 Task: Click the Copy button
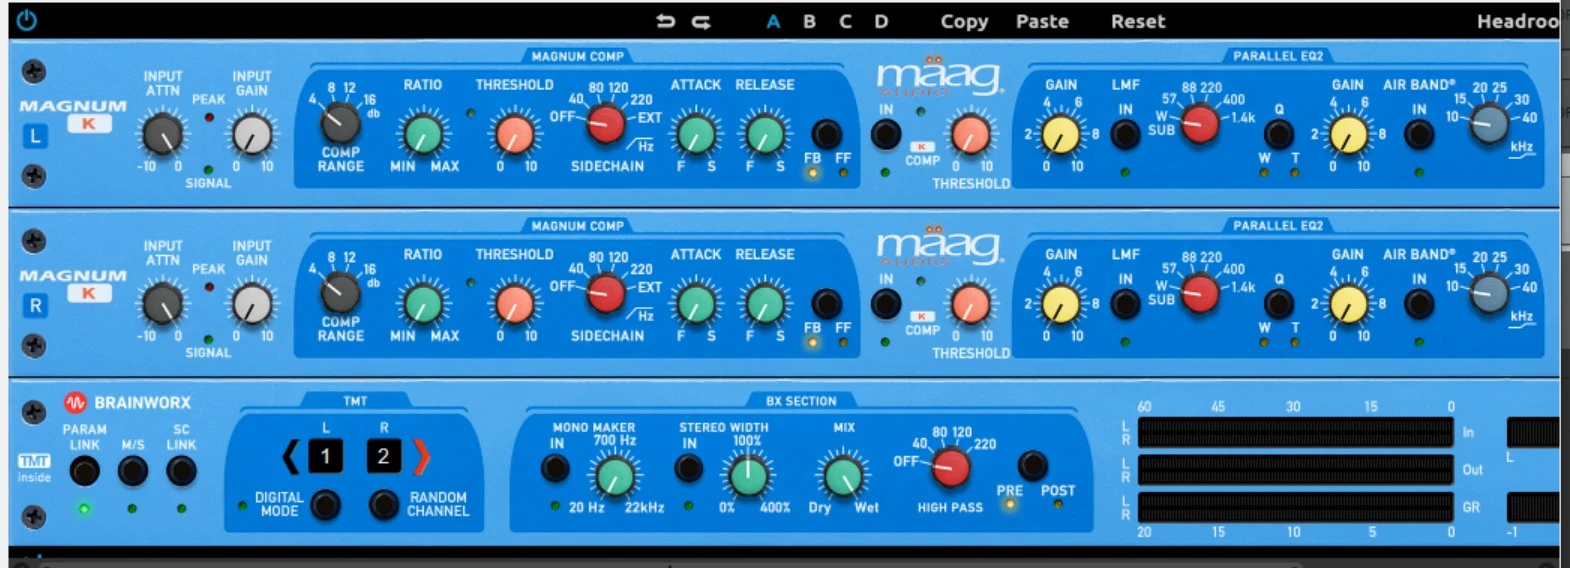pos(964,21)
